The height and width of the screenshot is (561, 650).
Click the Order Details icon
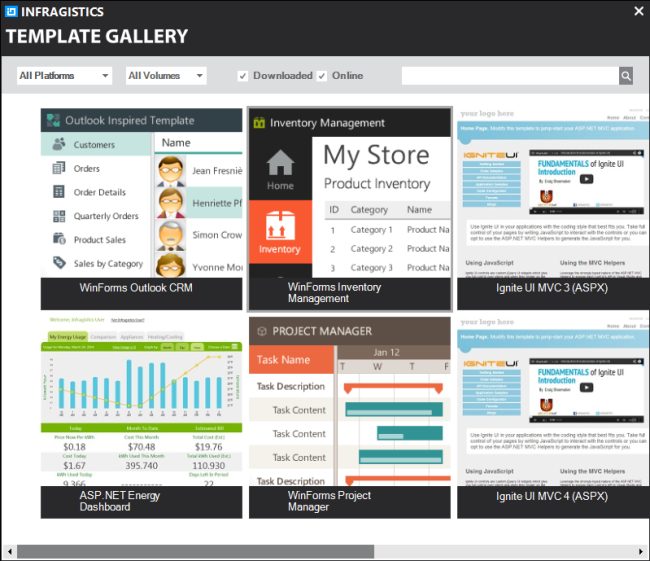click(x=59, y=192)
